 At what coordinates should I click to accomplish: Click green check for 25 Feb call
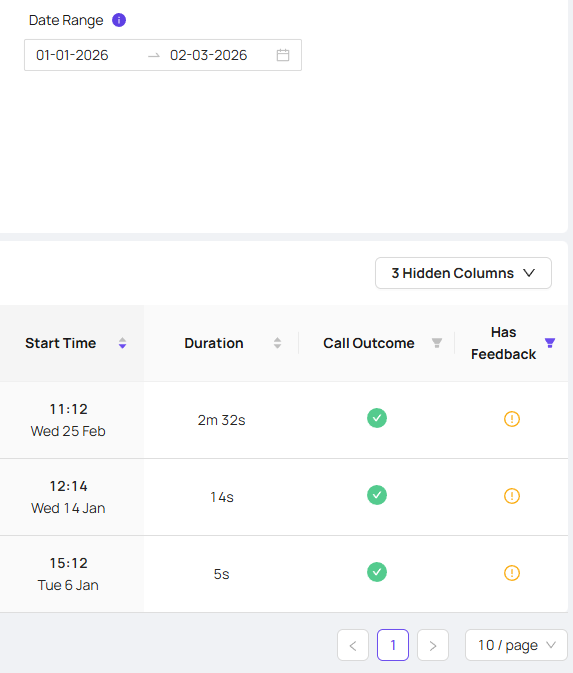377,418
